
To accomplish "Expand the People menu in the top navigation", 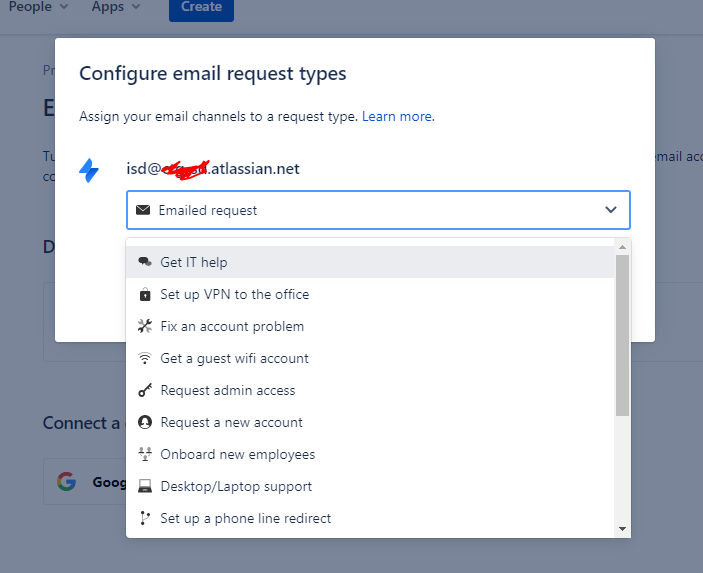I will coord(38,7).
